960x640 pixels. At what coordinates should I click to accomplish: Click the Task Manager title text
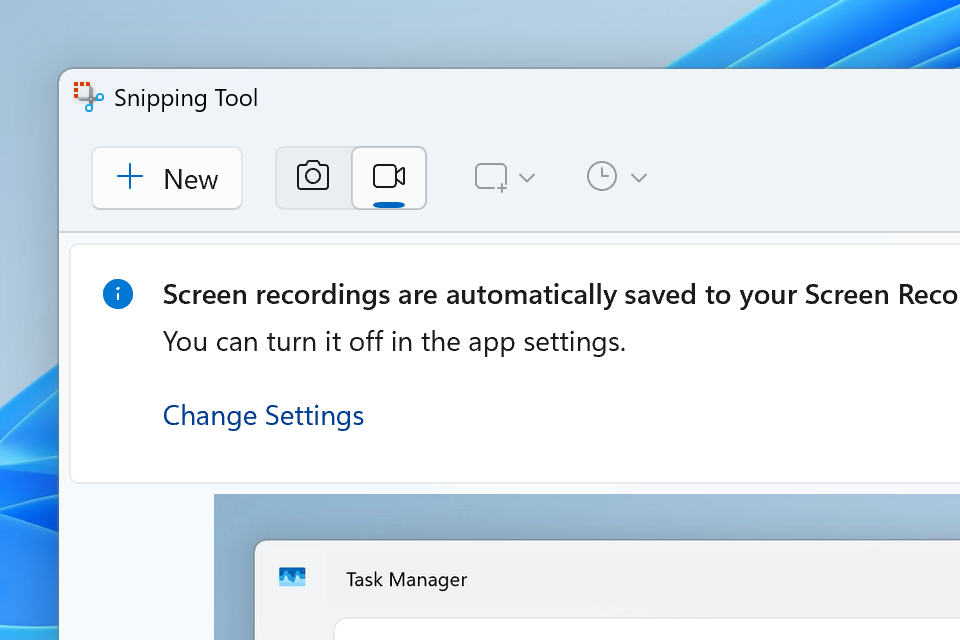(x=406, y=579)
